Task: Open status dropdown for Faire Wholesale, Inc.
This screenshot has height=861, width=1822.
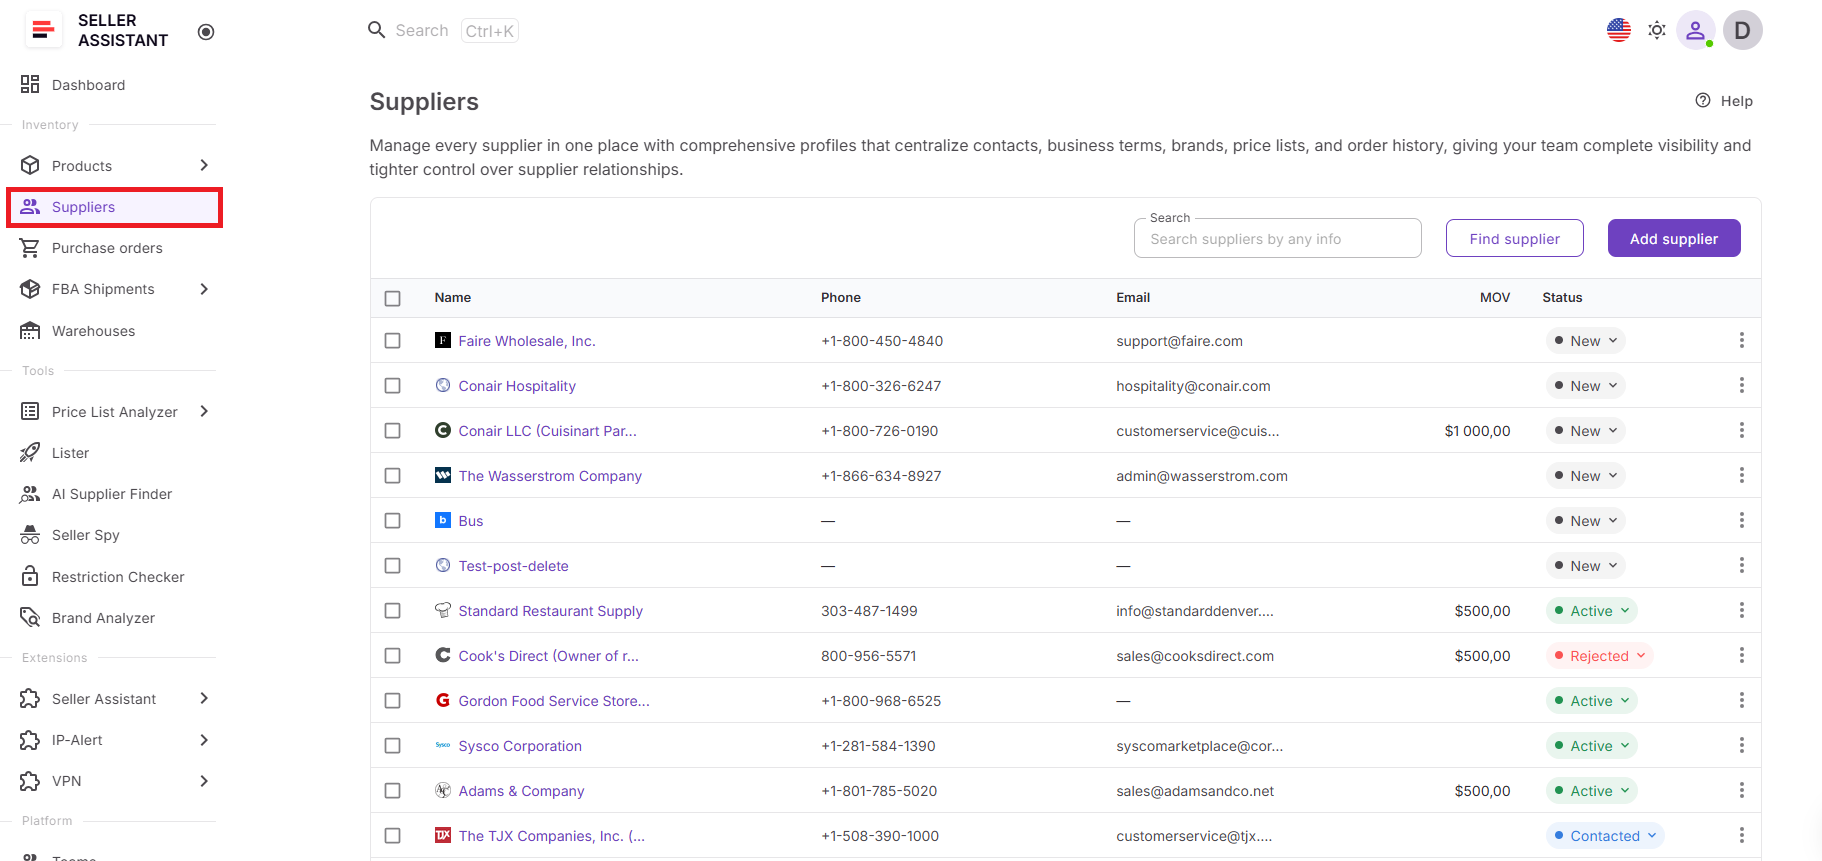Action: click(x=1586, y=341)
